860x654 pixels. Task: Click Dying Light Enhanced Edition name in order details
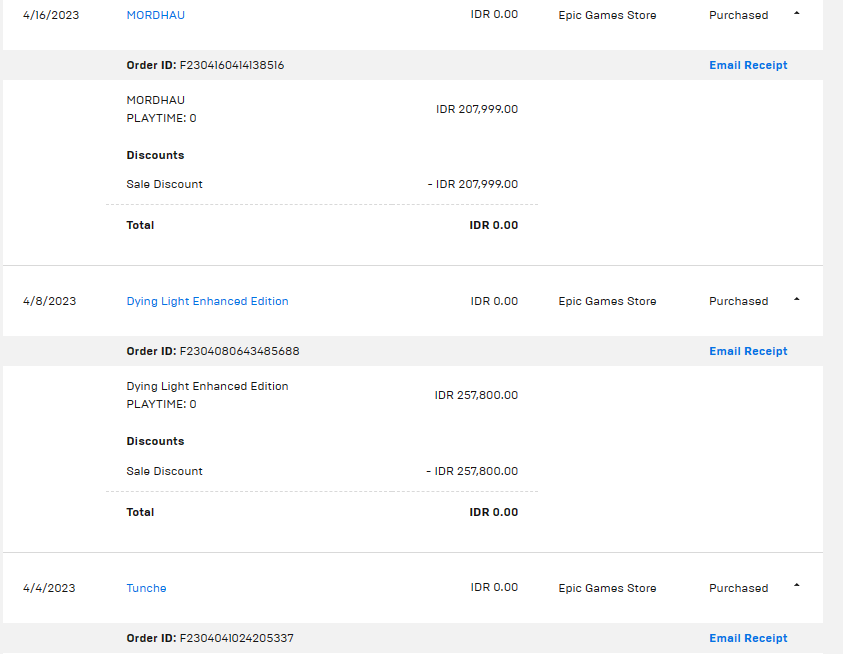click(207, 386)
